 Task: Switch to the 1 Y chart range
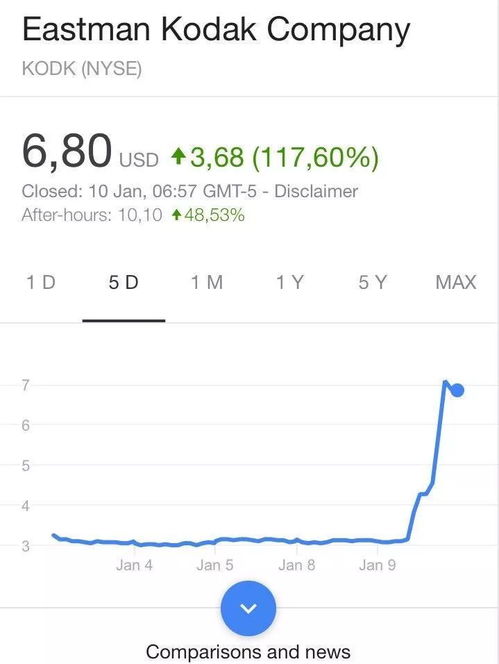[x=290, y=282]
